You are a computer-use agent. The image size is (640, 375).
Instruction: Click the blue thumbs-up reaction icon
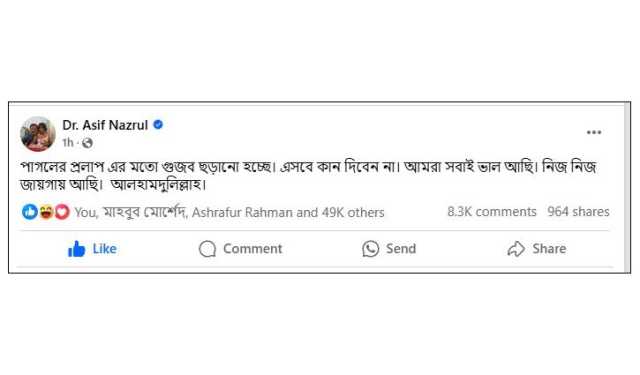[30, 212]
